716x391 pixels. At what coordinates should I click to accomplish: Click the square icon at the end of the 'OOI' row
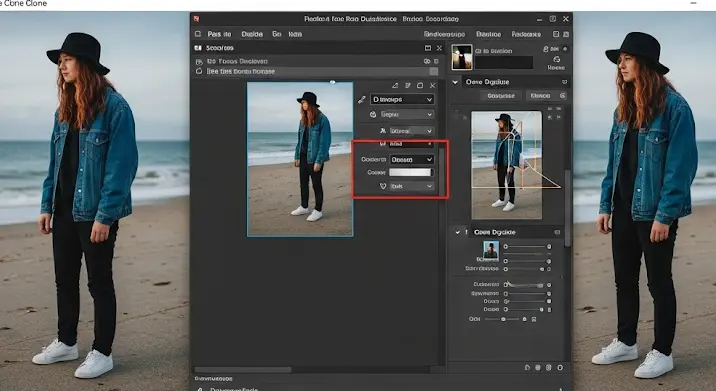(x=534, y=319)
